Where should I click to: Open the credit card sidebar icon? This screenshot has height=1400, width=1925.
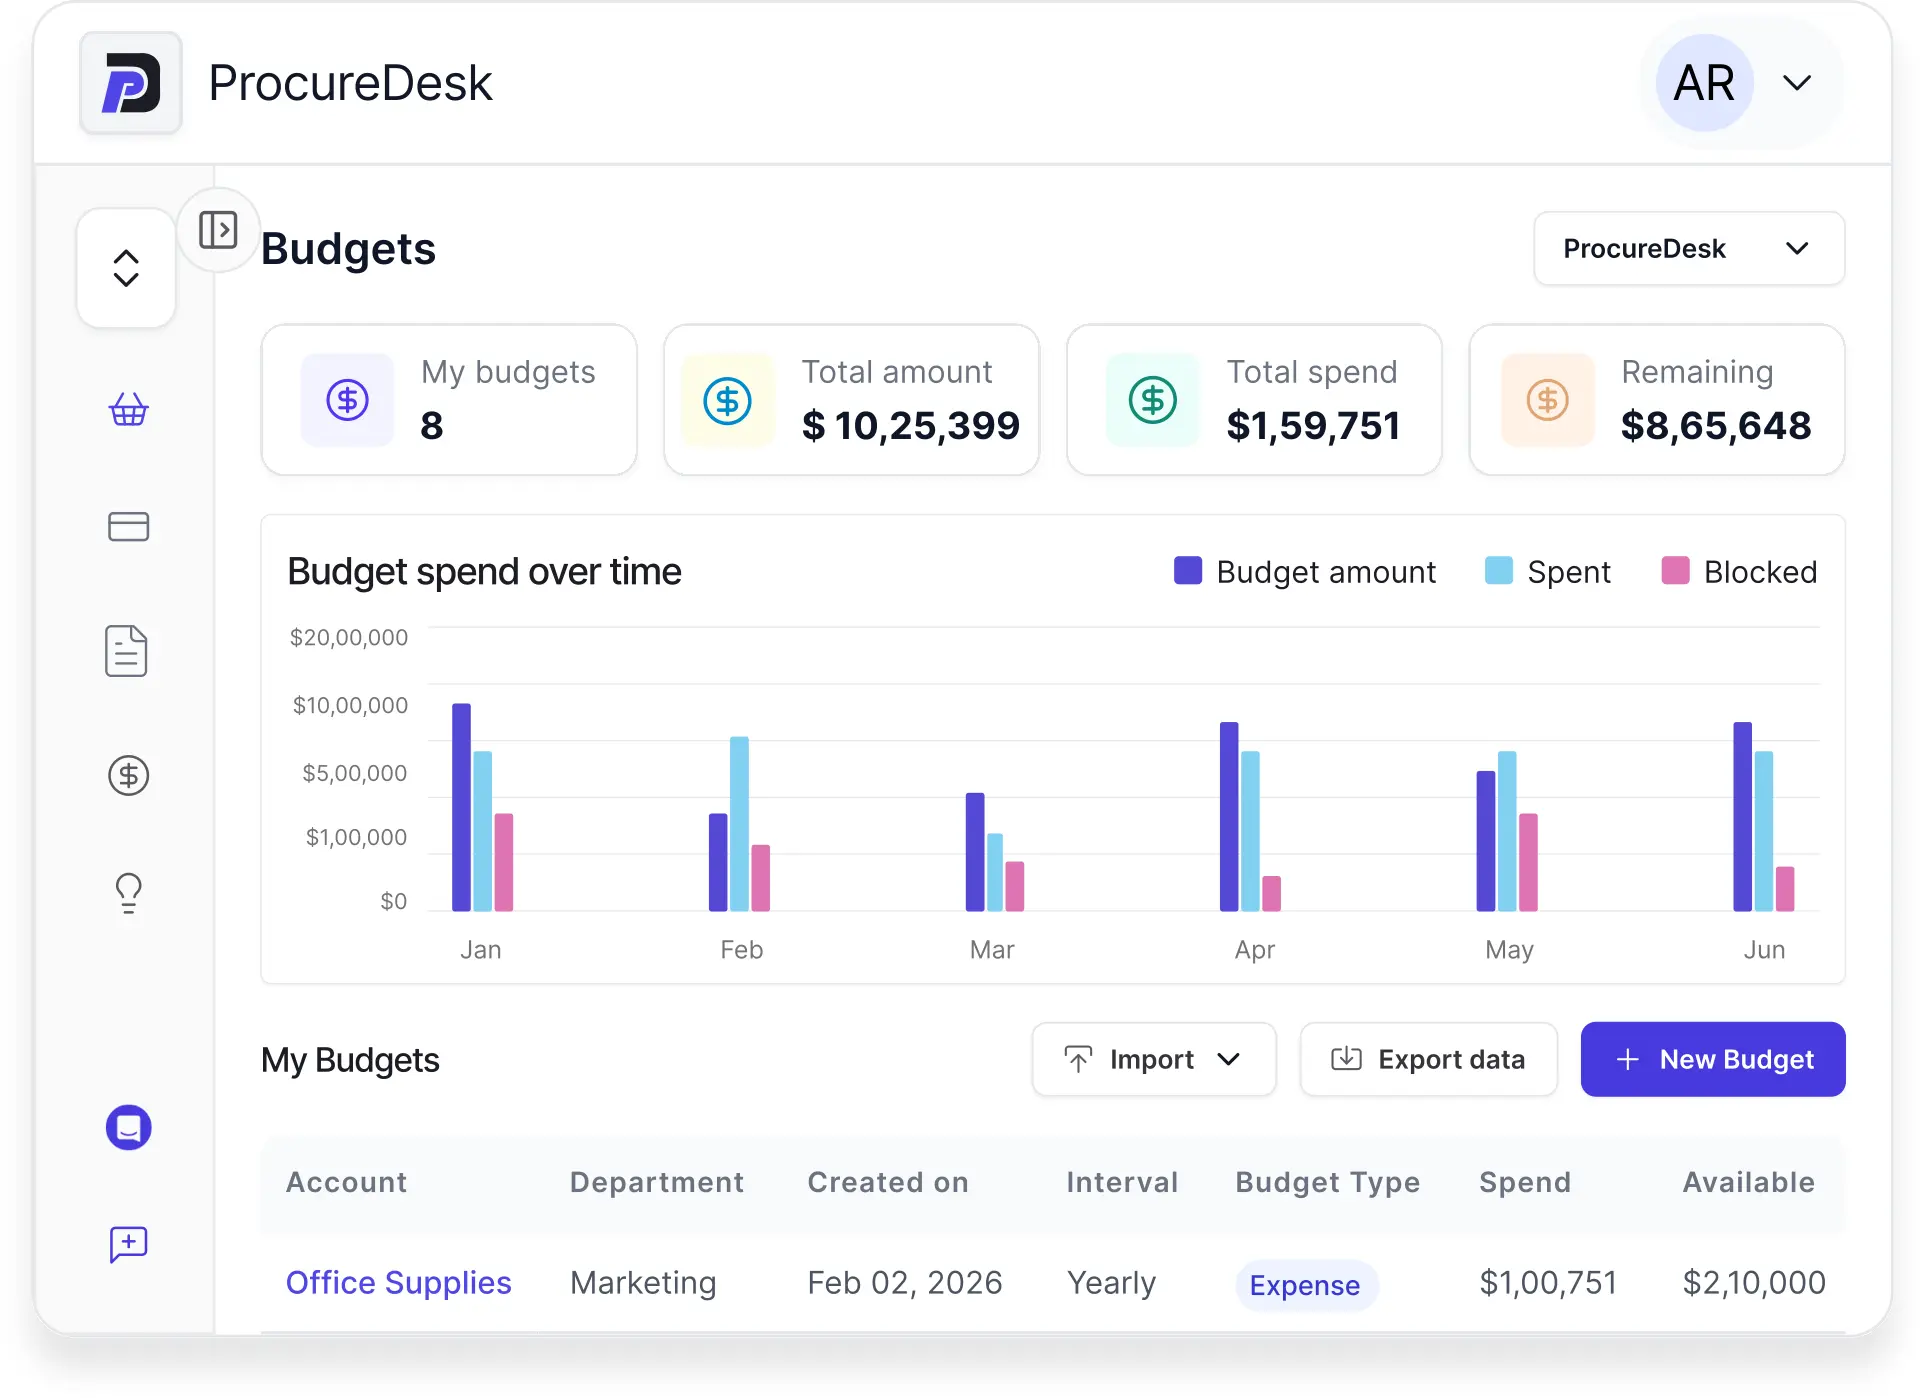(128, 526)
